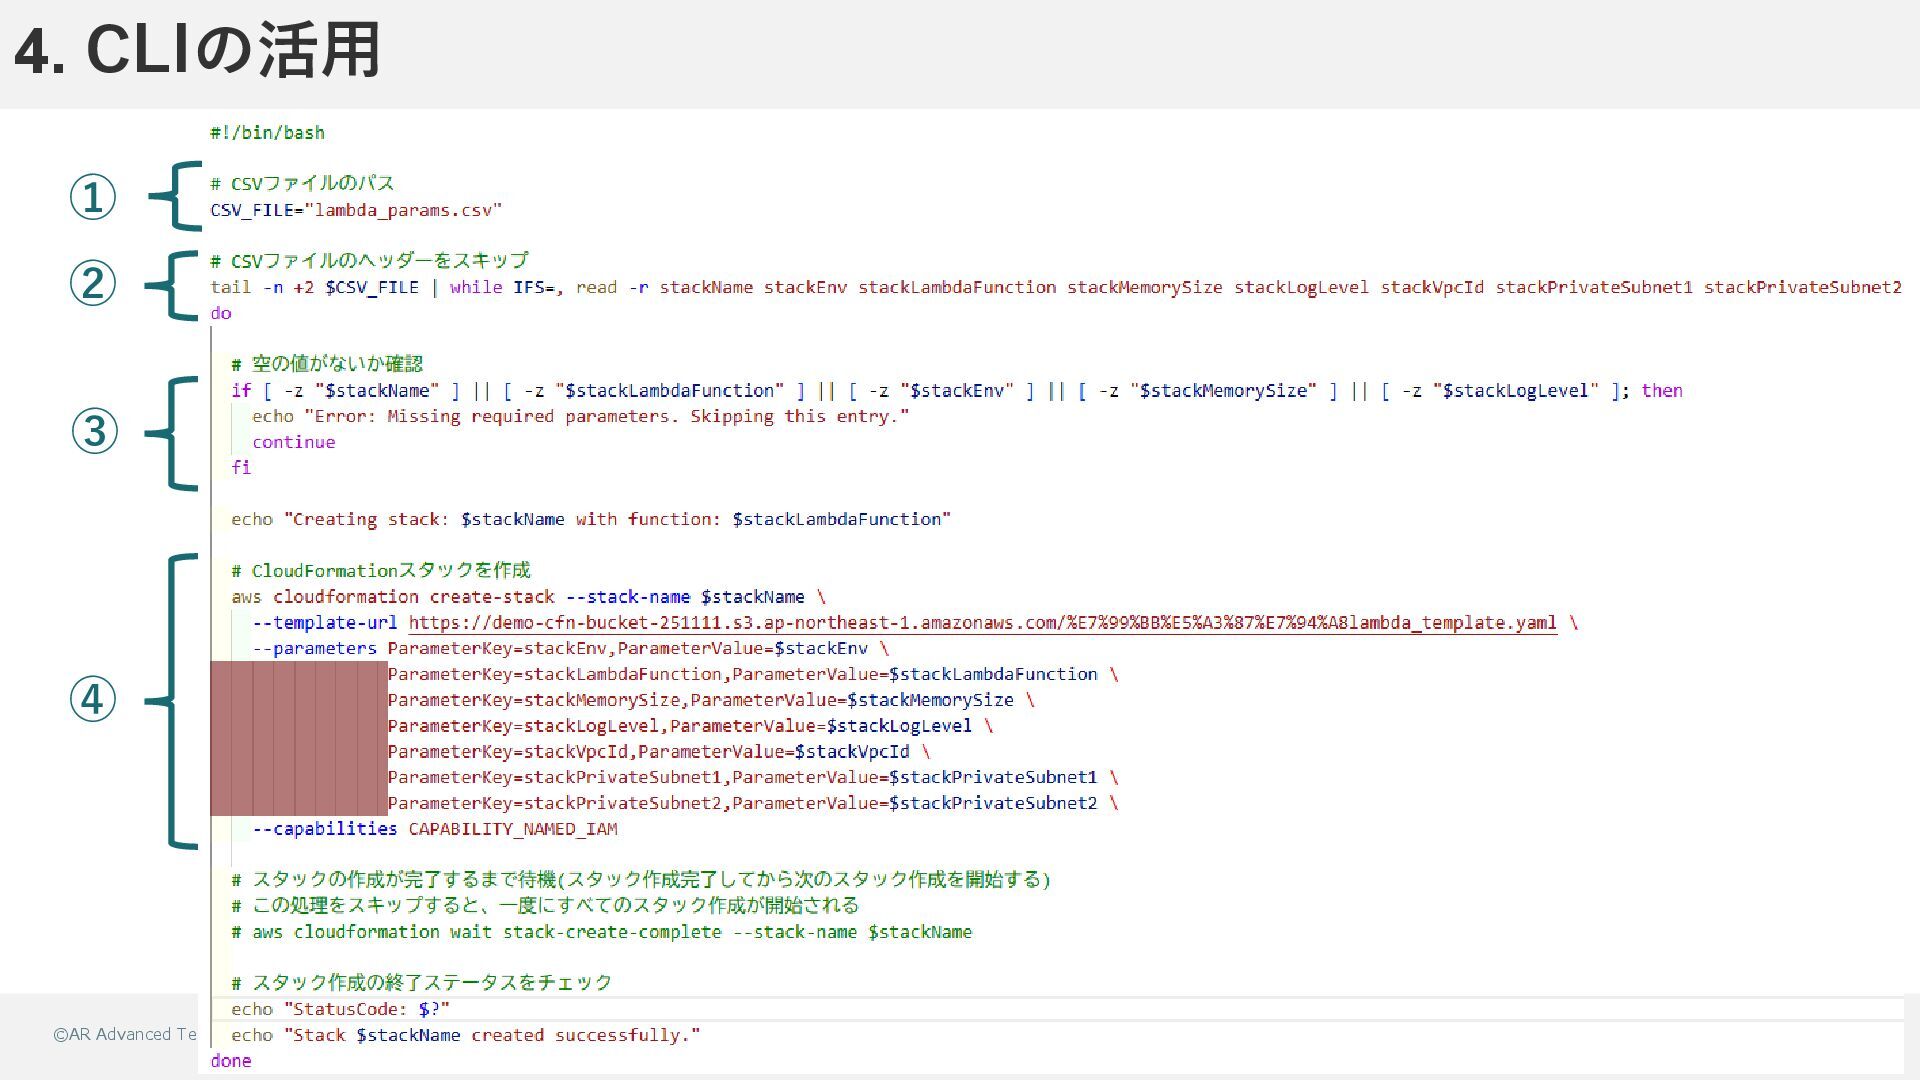Click the circled number 4 marker
Screen dimensions: 1920x1080
tap(92, 699)
